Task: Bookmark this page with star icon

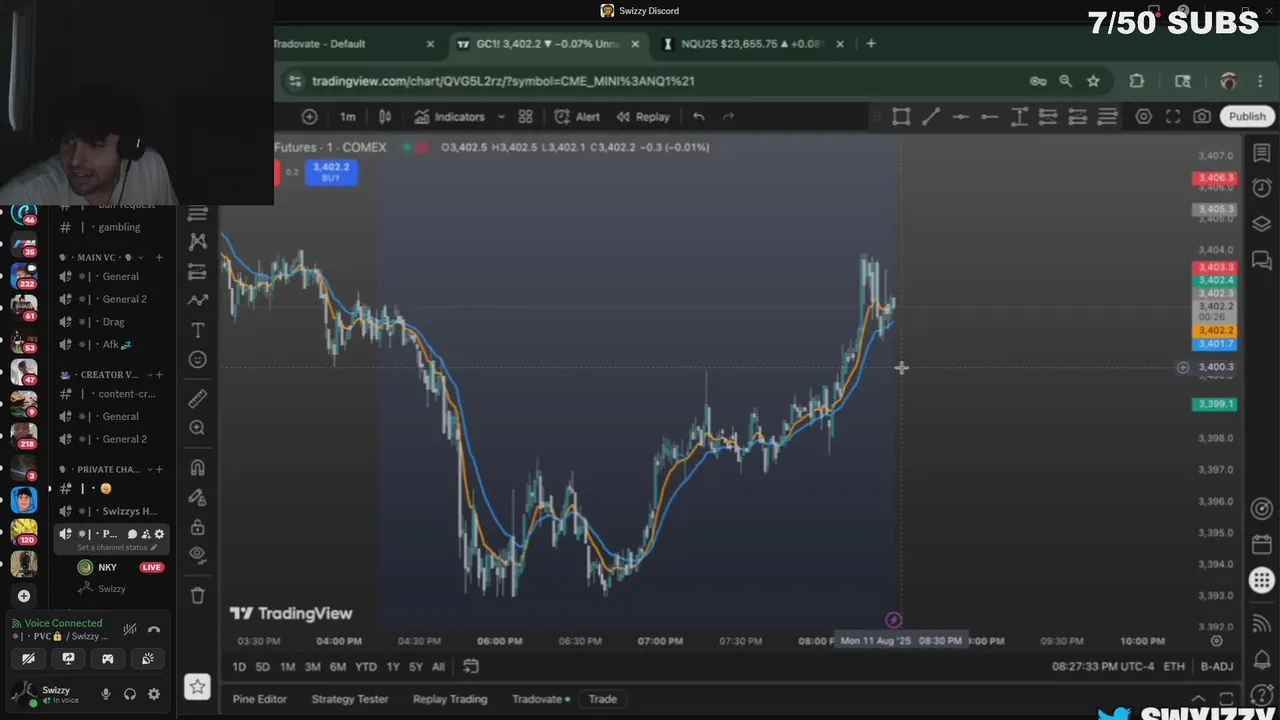Action: pyautogui.click(x=1093, y=81)
